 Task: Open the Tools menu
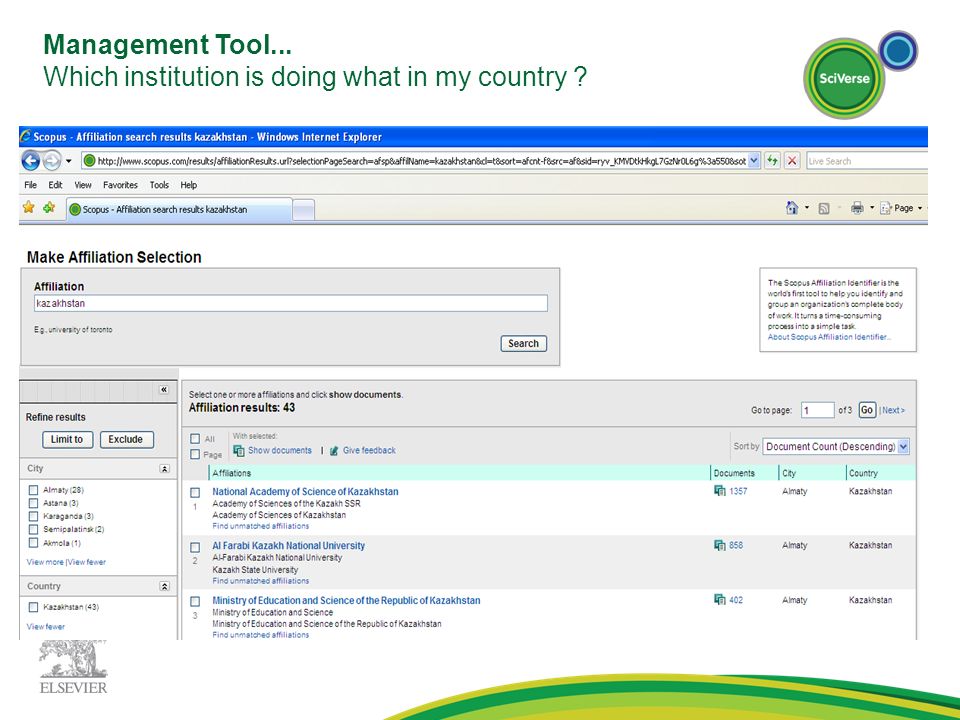159,185
